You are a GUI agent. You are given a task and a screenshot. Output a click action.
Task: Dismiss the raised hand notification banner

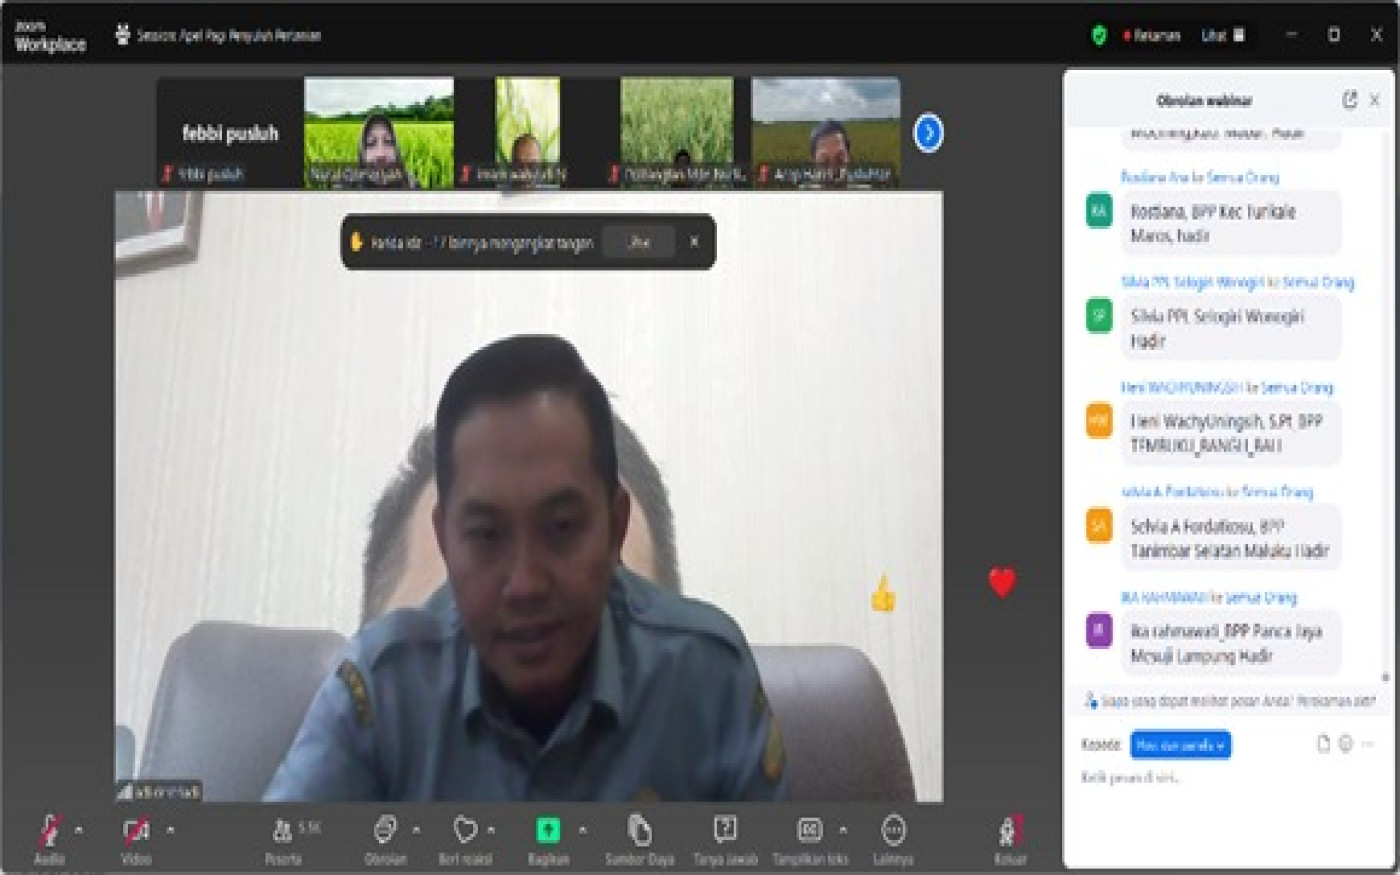pos(694,242)
